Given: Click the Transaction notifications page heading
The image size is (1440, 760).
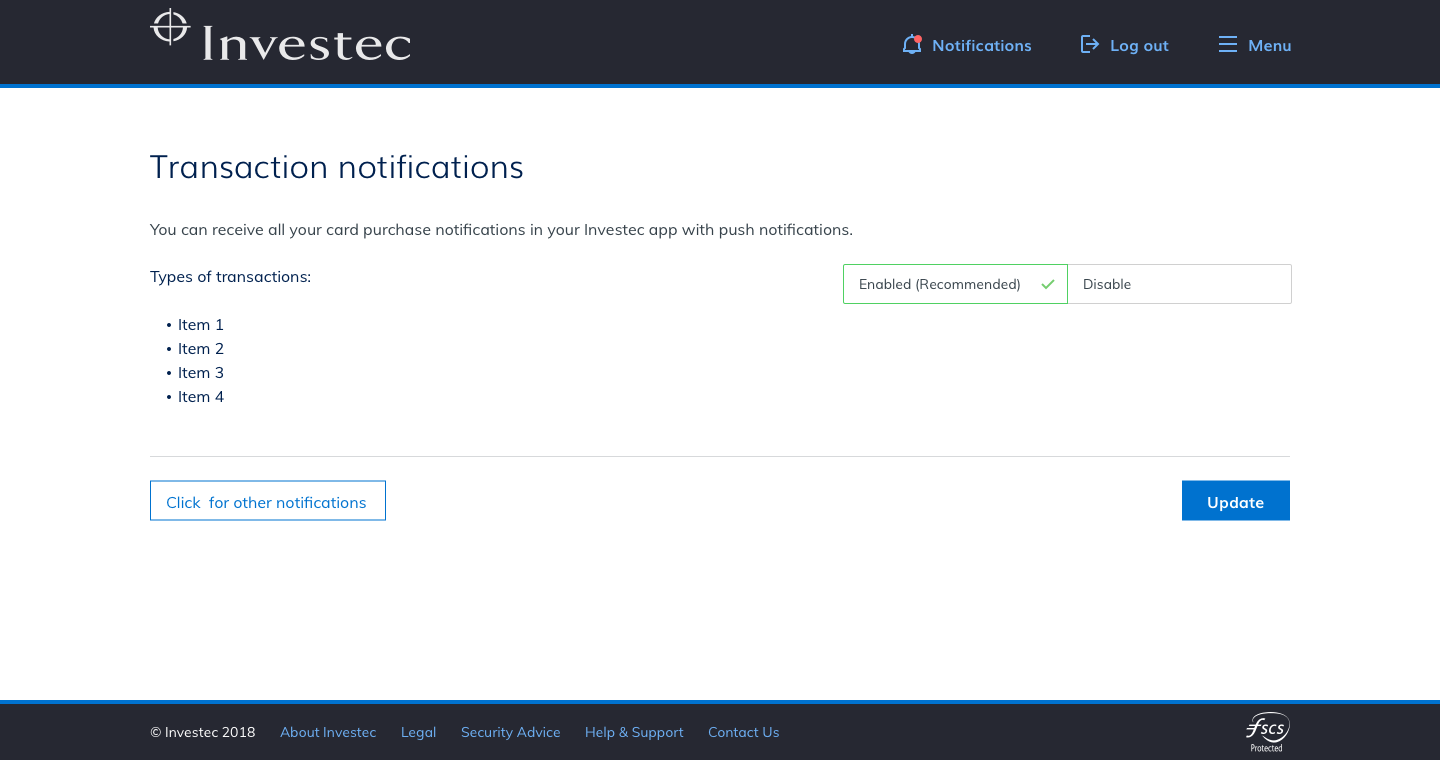Looking at the screenshot, I should 336,167.
